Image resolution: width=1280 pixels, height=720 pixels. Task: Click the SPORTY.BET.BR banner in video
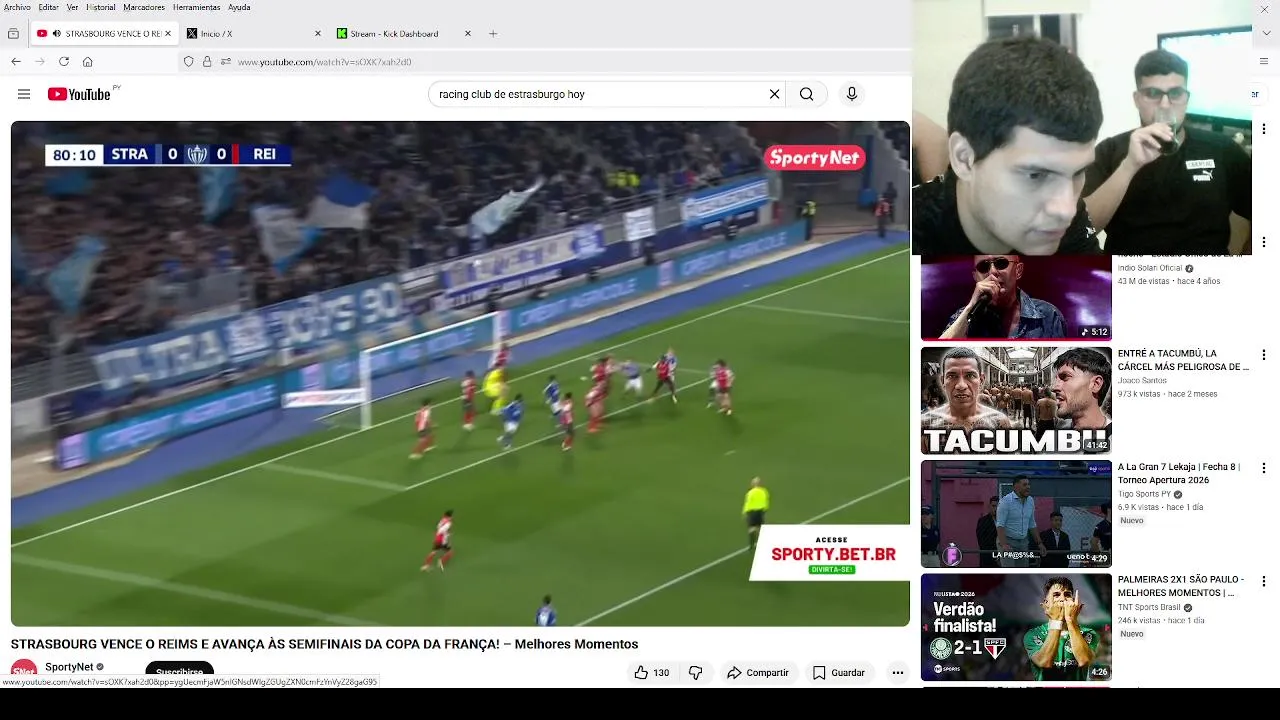click(831, 553)
